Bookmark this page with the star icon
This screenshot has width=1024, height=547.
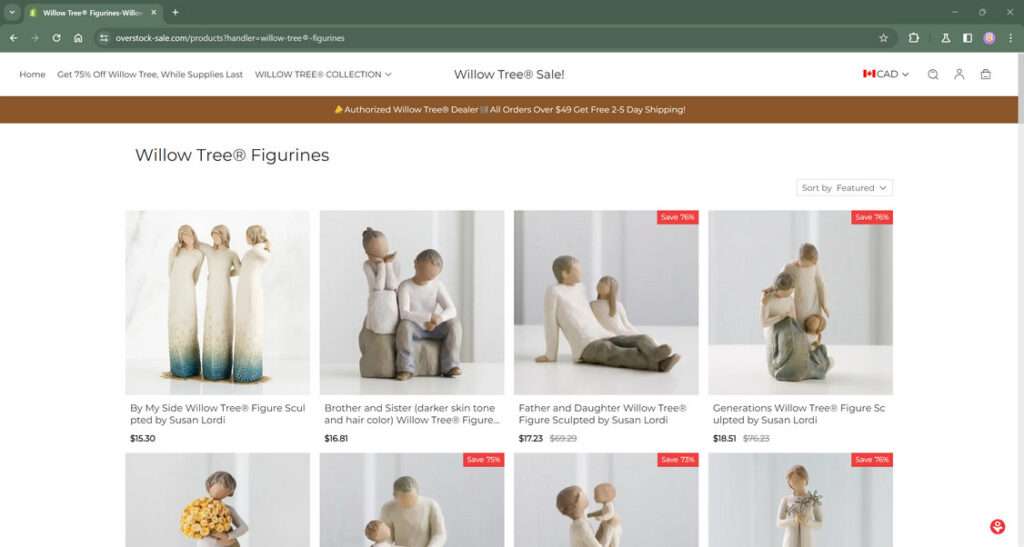pos(884,38)
